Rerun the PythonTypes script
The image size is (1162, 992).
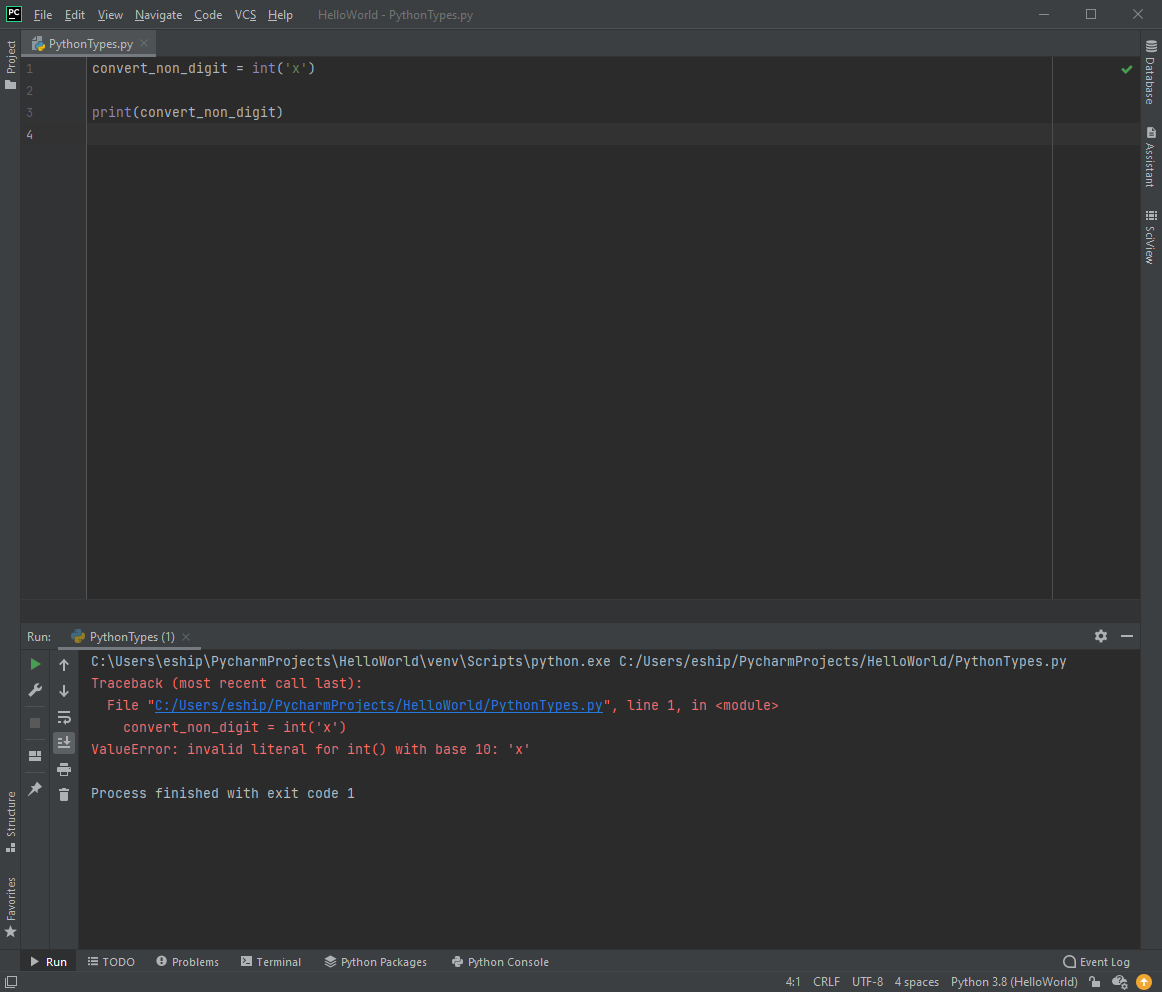point(34,663)
